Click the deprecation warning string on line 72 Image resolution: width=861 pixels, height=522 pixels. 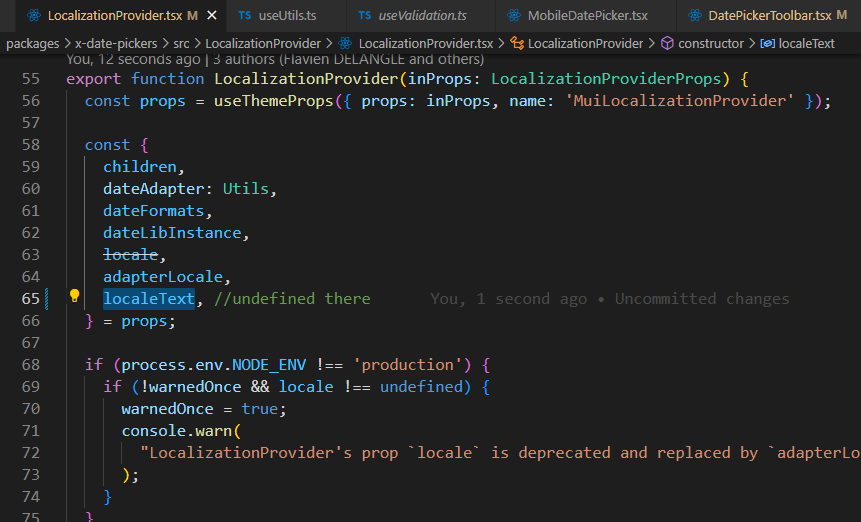tap(500, 453)
